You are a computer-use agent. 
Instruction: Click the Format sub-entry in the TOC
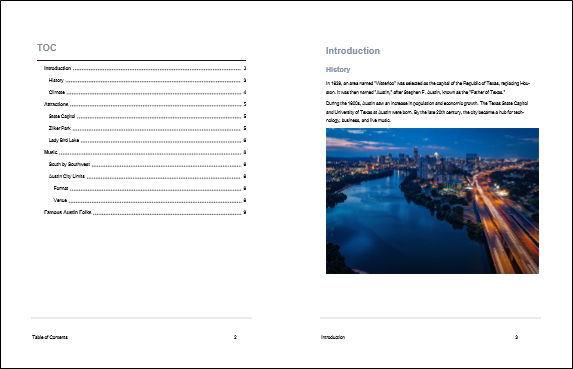(149, 188)
